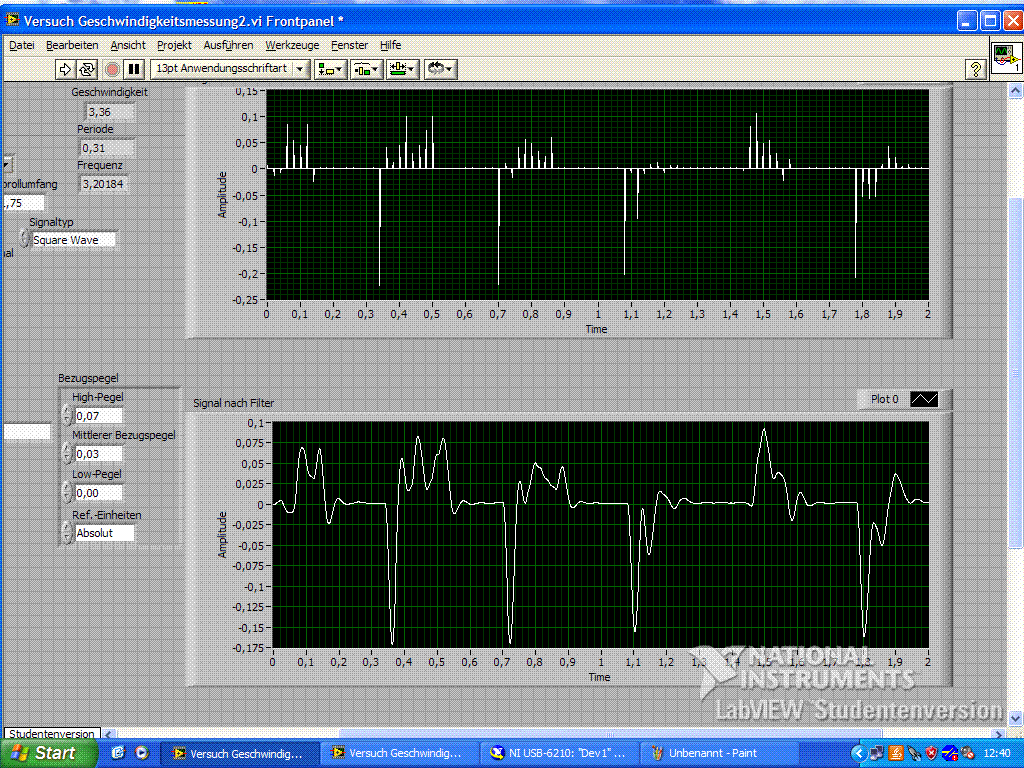Image resolution: width=1024 pixels, height=768 pixels.
Task: Click the High-Pegel stepper arrows
Action: tap(67, 415)
